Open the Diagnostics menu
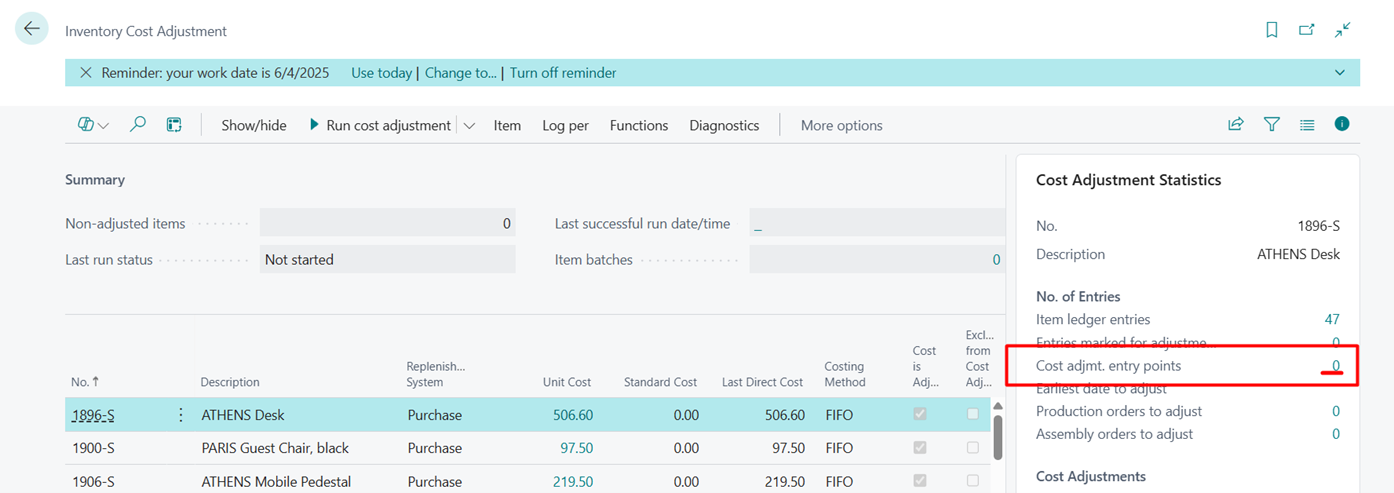The width and height of the screenshot is (1394, 493). (x=724, y=125)
